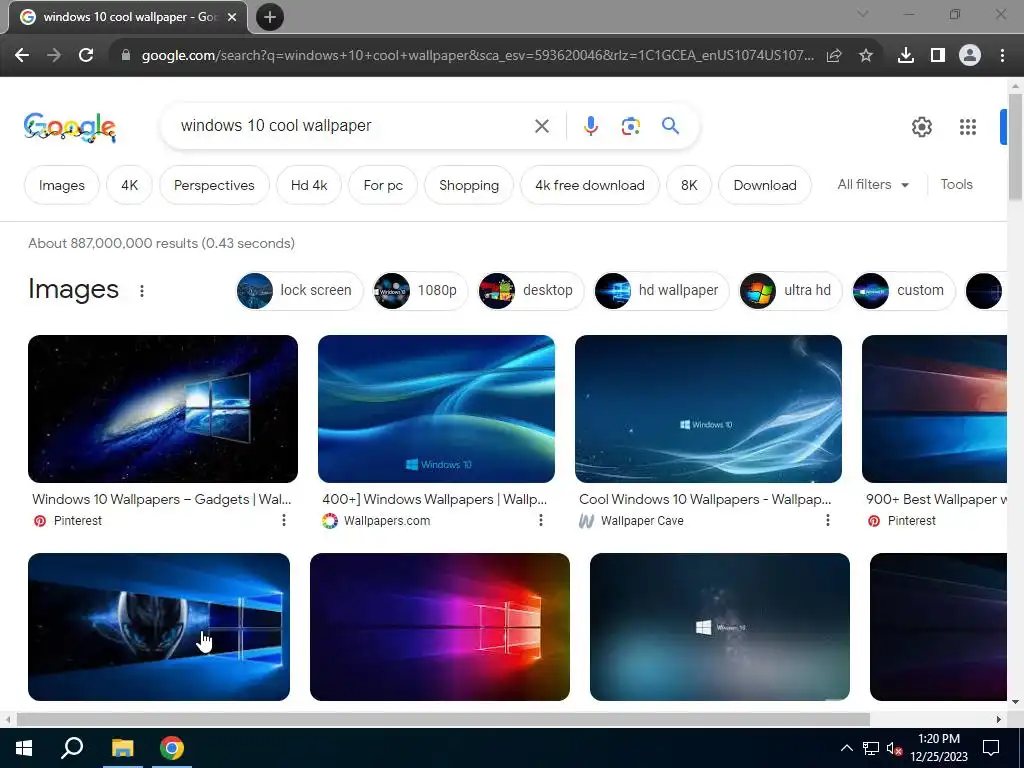Open Wallpaper Cave swirl image
This screenshot has width=1024, height=768.
point(708,409)
